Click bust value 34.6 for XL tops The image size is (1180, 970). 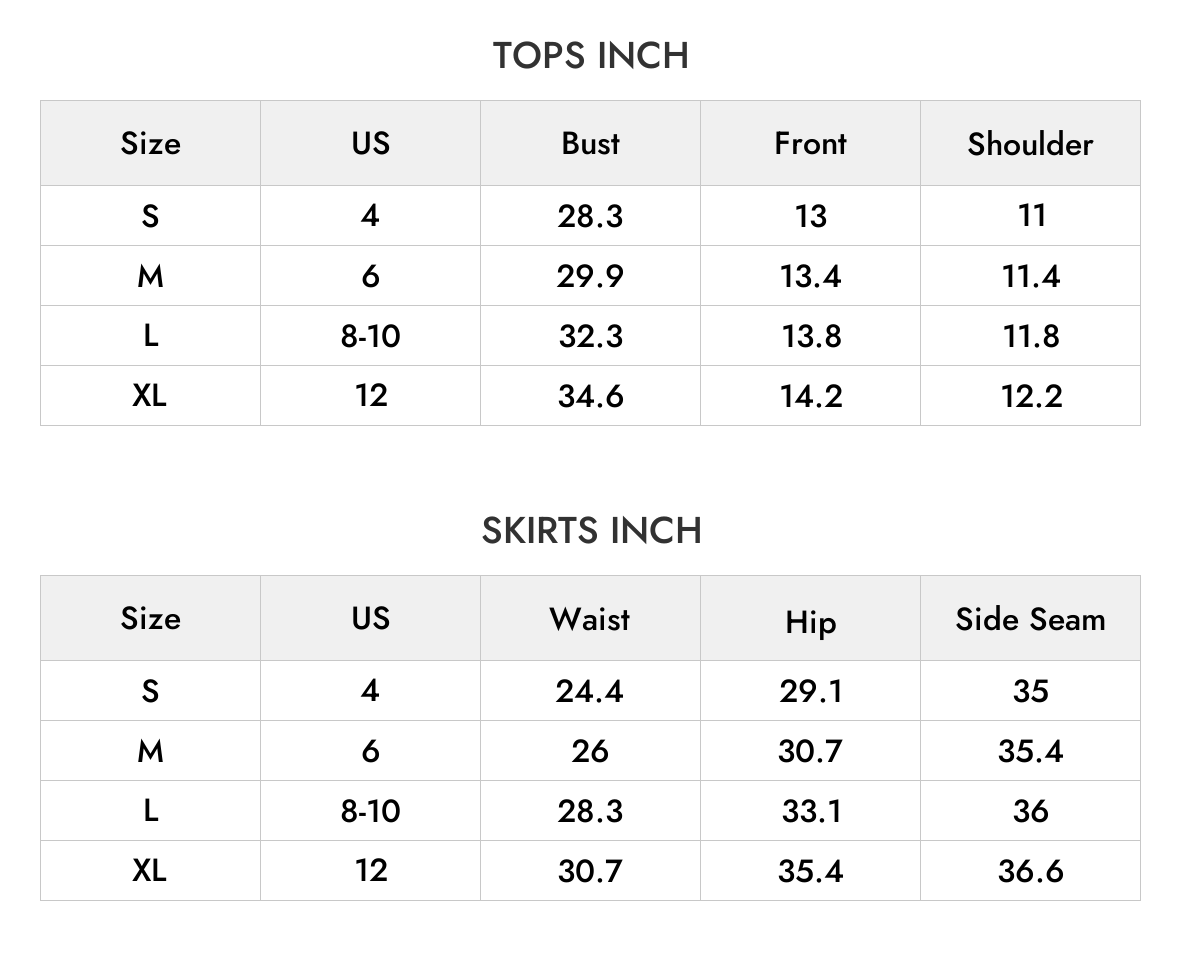(591, 396)
